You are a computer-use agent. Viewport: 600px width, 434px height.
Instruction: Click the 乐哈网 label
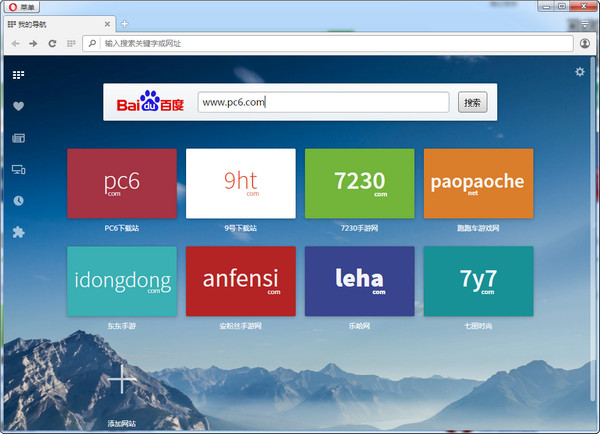click(360, 326)
